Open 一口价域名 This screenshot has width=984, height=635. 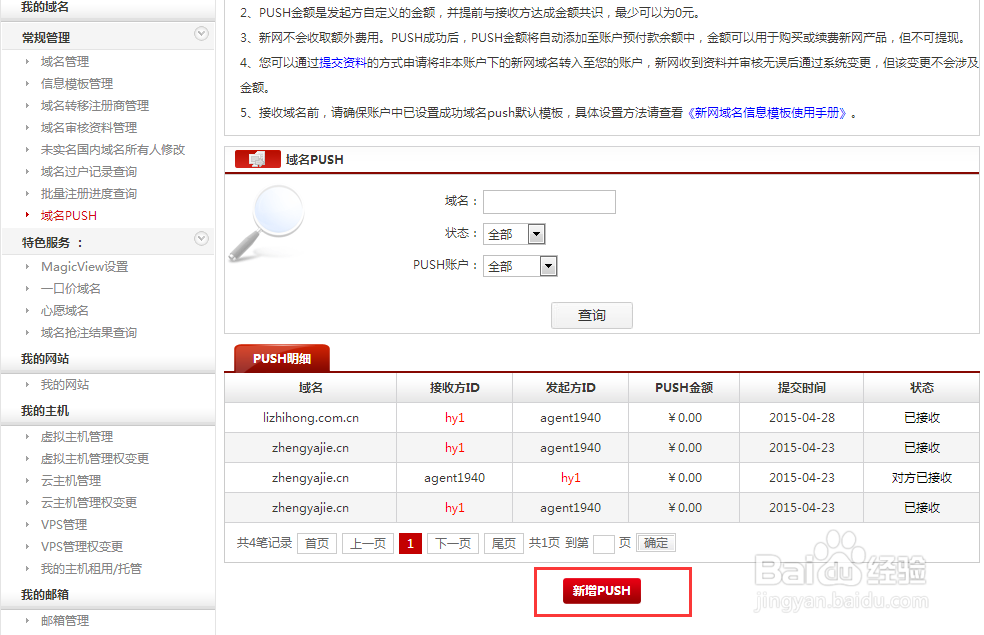70,289
